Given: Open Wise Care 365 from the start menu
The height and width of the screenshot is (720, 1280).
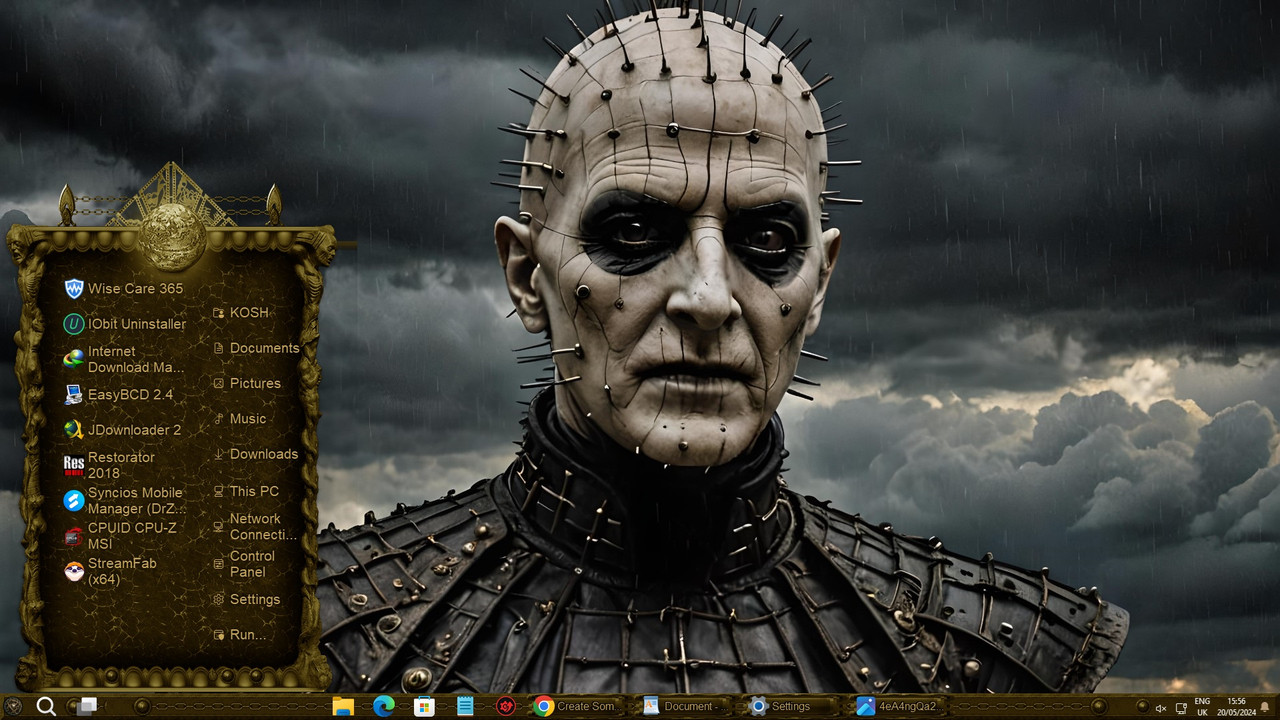Looking at the screenshot, I should point(124,289).
